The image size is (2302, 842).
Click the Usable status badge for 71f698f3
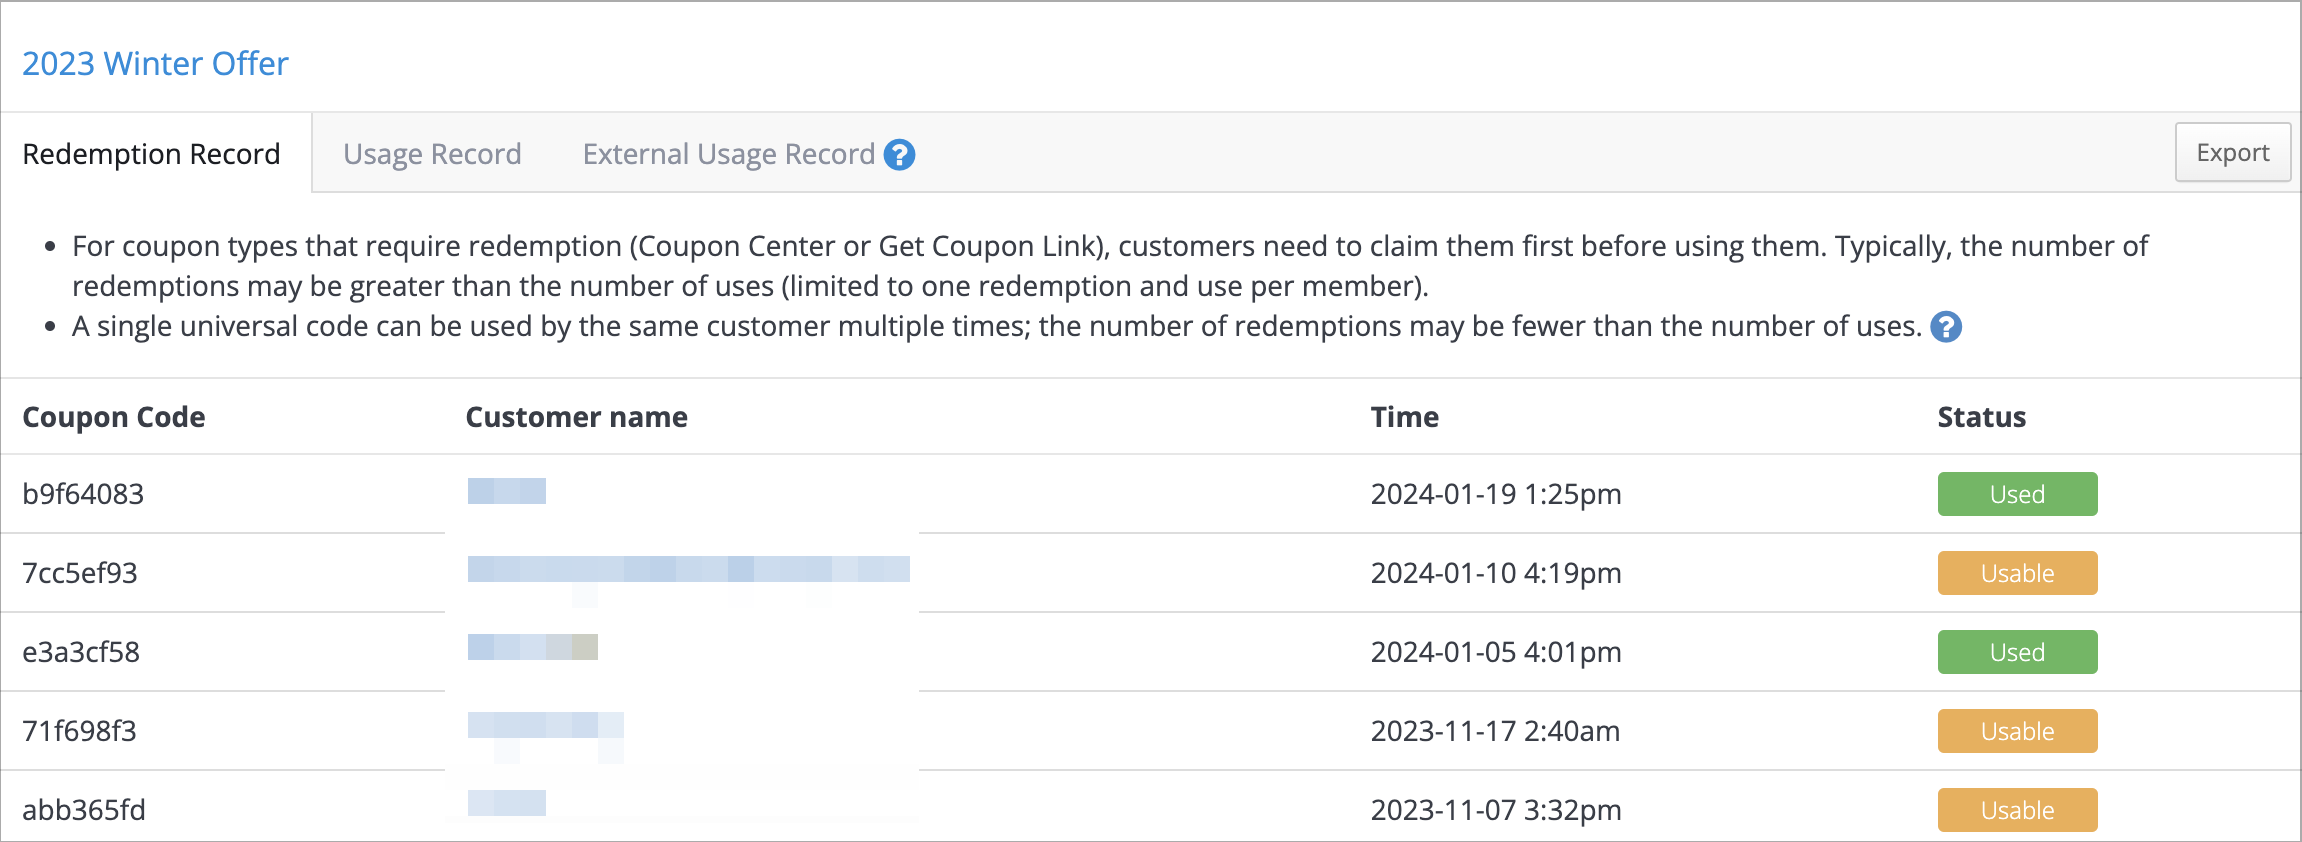(x=2017, y=731)
